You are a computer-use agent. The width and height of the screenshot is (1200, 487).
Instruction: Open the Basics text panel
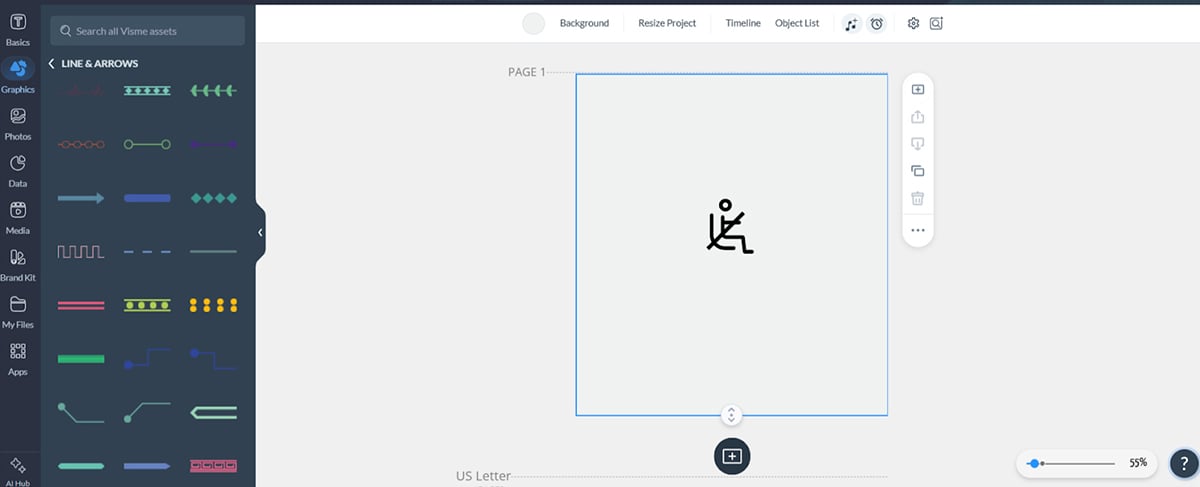[18, 29]
